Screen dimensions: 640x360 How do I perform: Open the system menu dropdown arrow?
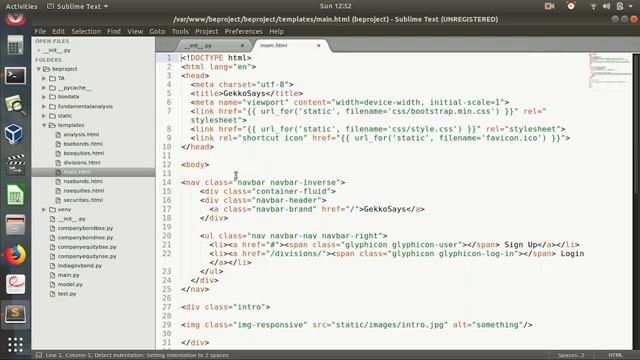631,6
